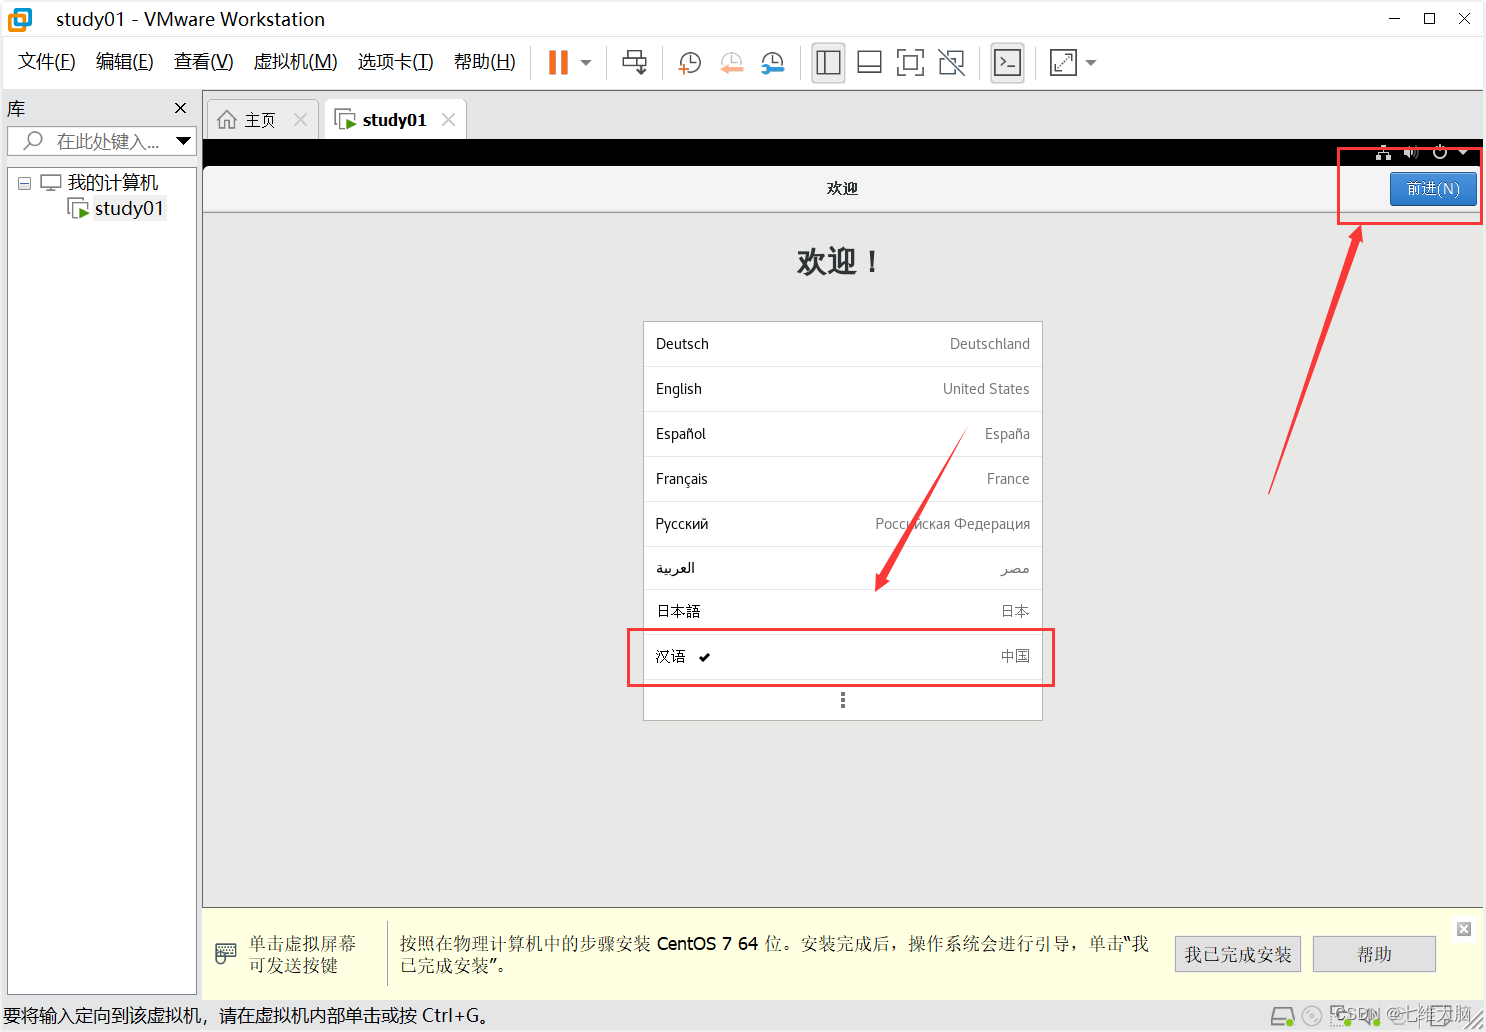Expand guest system menu arrow
The height and width of the screenshot is (1032, 1486).
click(x=1463, y=153)
